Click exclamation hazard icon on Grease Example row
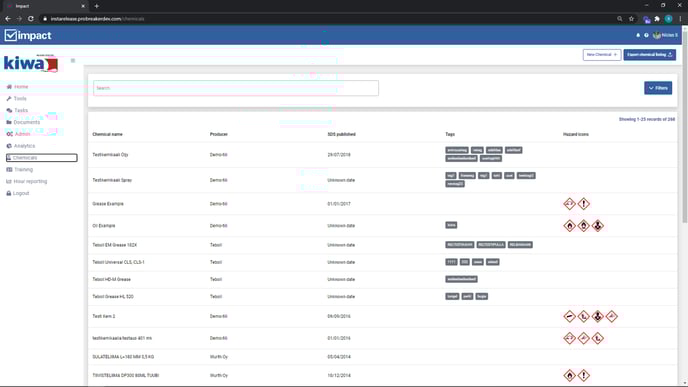Screen dimensions: 688x387 [584, 204]
